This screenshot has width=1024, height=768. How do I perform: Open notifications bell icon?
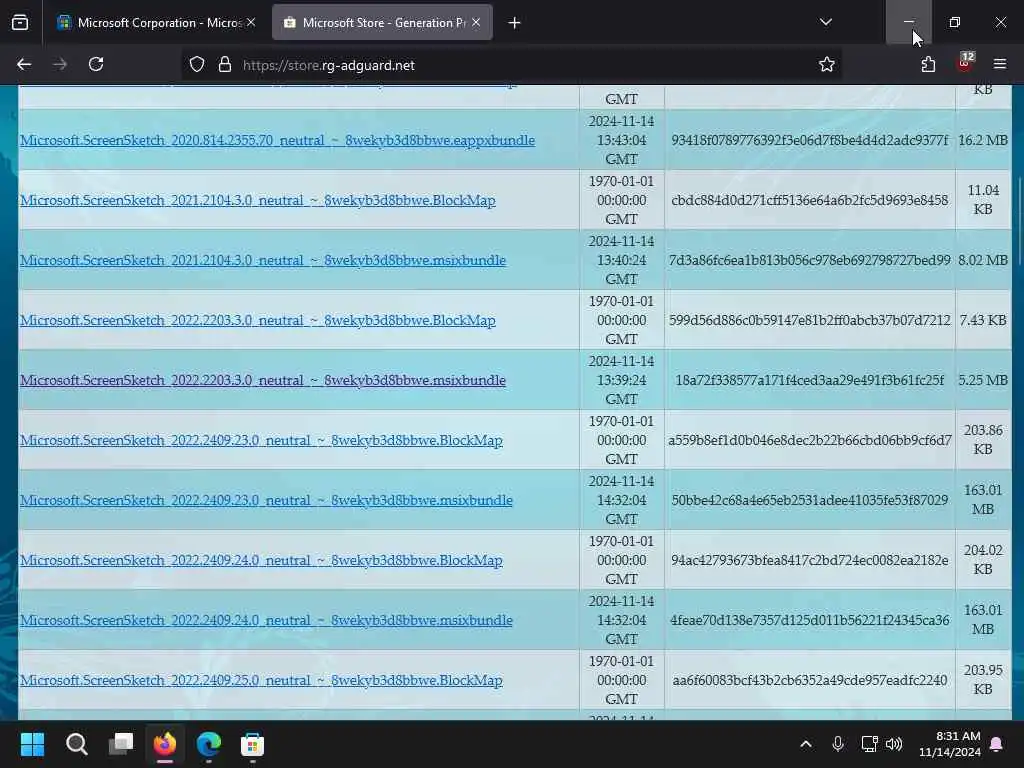pos(997,744)
